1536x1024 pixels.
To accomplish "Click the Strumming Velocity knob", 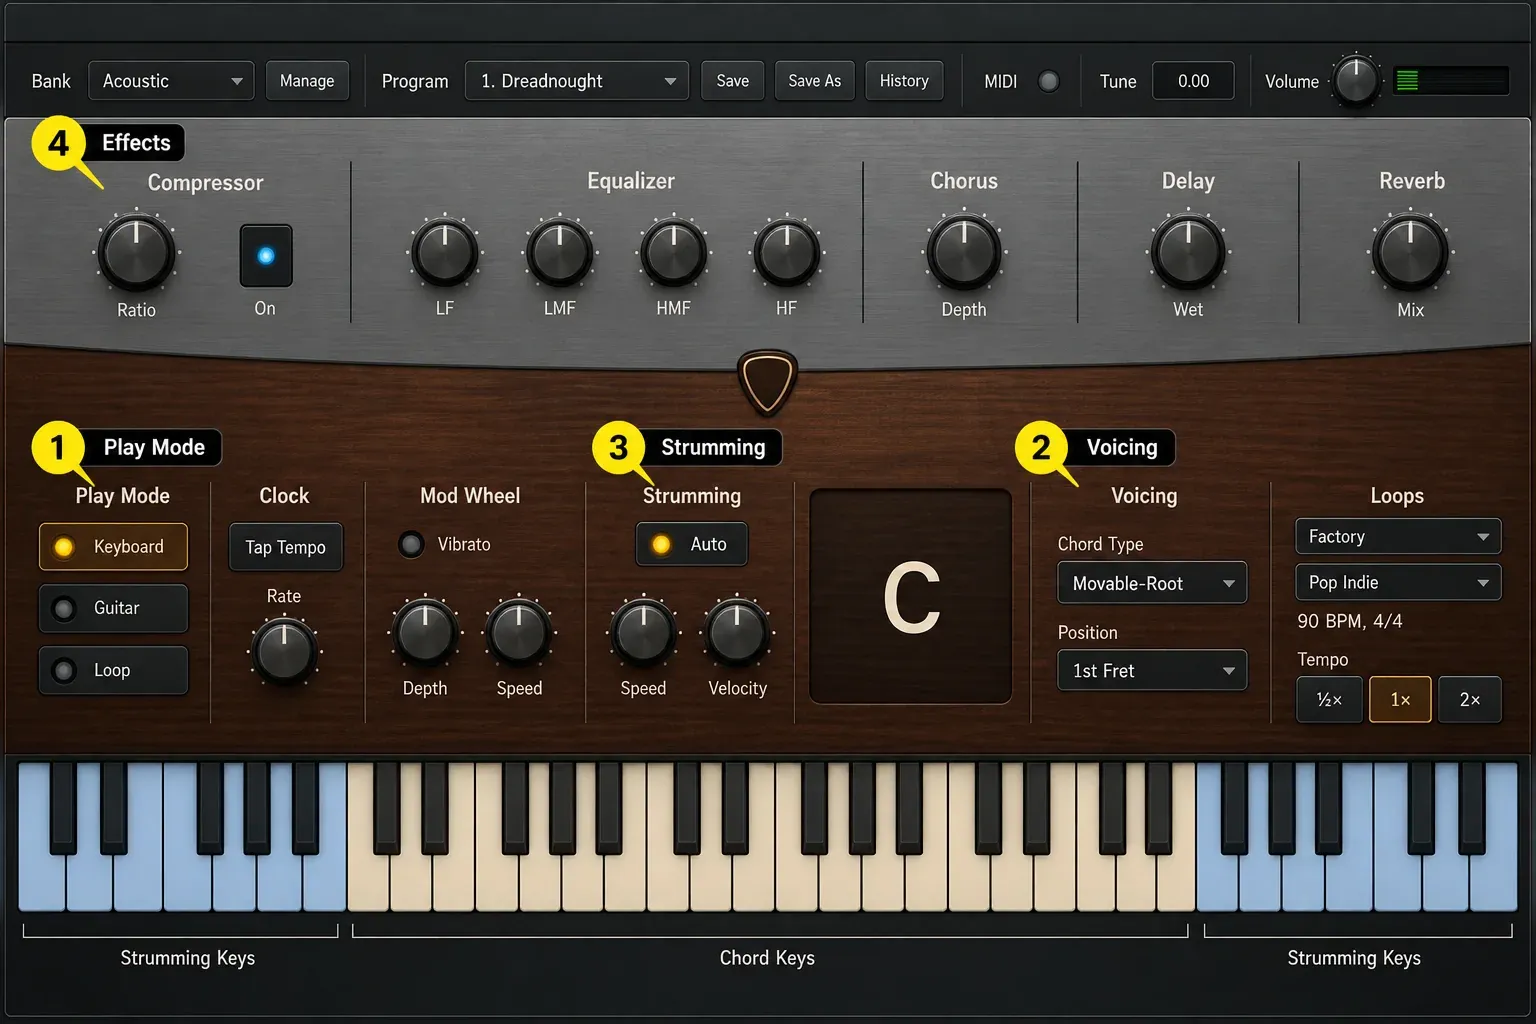I will point(738,633).
